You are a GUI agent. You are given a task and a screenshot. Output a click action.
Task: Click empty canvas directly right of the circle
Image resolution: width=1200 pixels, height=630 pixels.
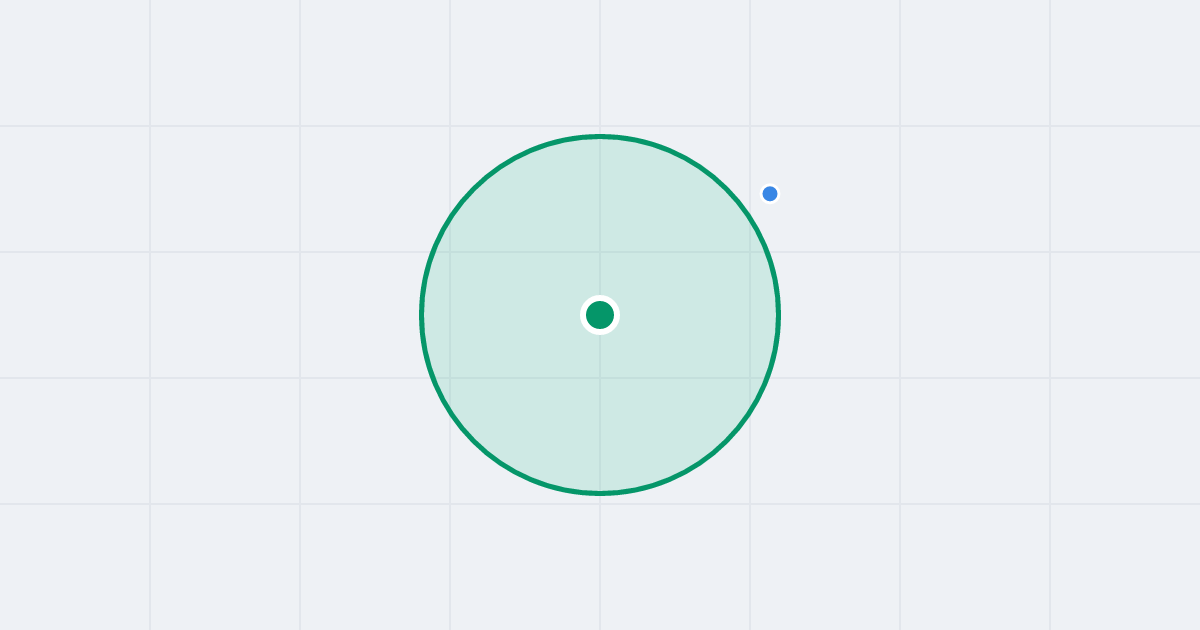(840, 315)
